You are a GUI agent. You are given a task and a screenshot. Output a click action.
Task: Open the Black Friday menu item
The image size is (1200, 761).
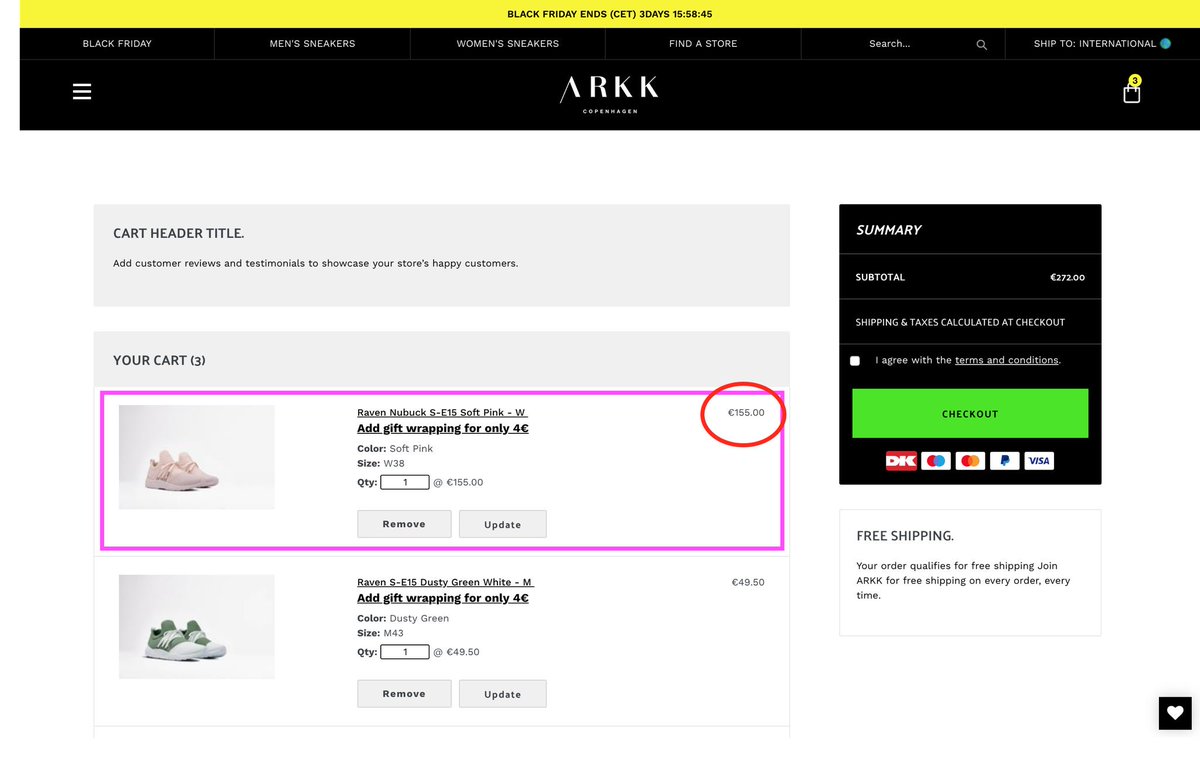117,44
